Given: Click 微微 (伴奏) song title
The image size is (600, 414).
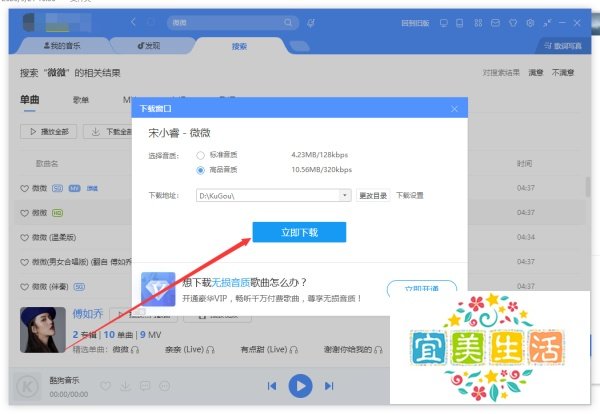Looking at the screenshot, I should 50,287.
